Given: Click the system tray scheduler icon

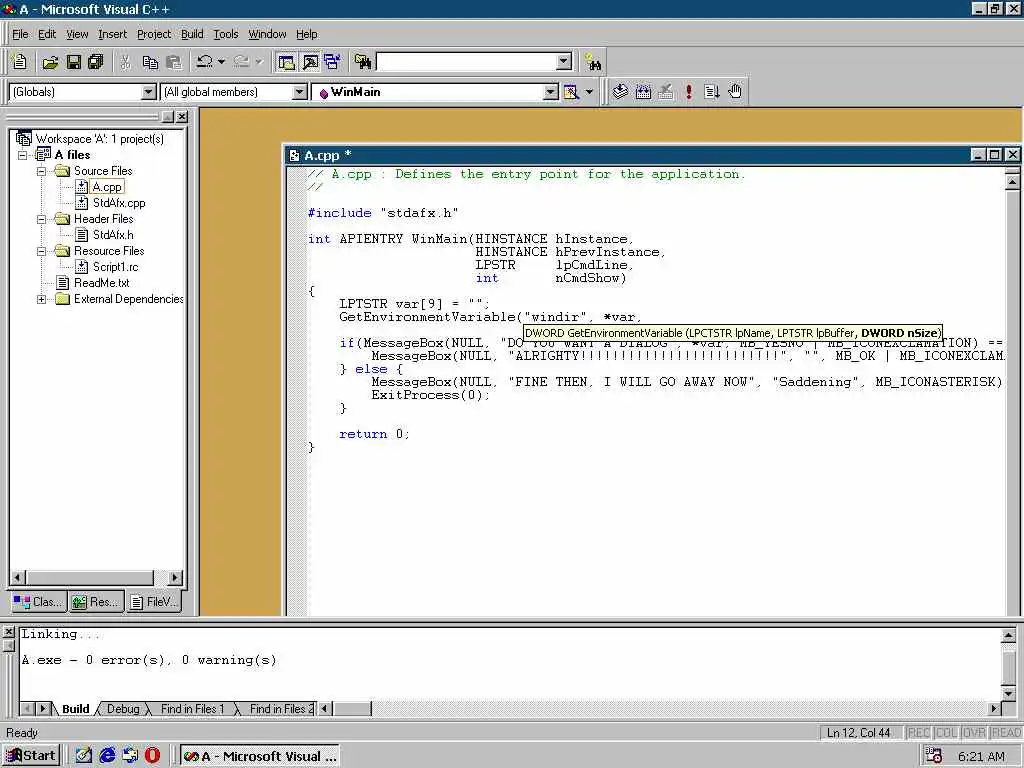Looking at the screenshot, I should tap(934, 756).
